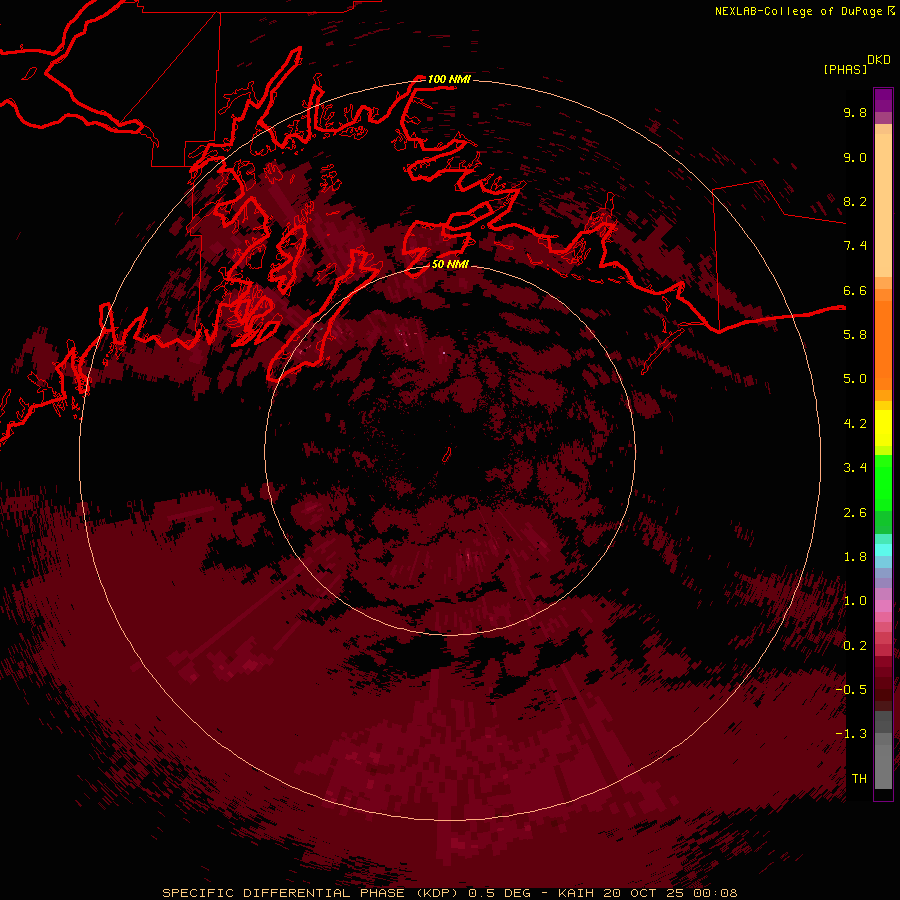Screen dimensions: 900x900
Task: Click the 100 NMI range ring label
Action: (x=449, y=79)
